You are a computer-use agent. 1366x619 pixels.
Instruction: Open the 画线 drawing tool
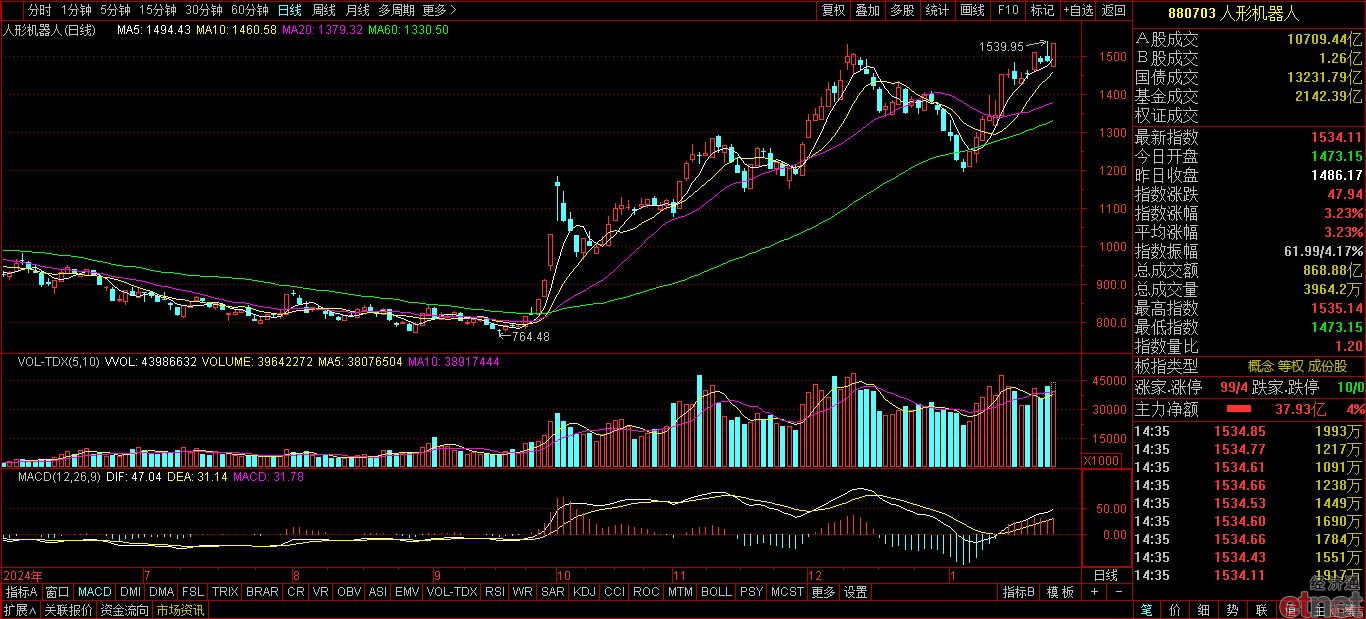pos(972,10)
